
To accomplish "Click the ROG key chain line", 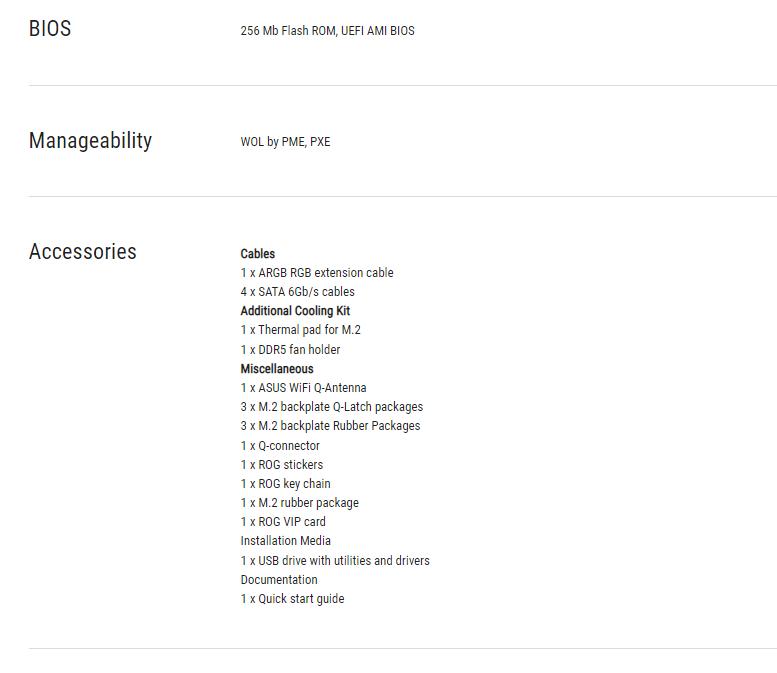I will tap(286, 484).
